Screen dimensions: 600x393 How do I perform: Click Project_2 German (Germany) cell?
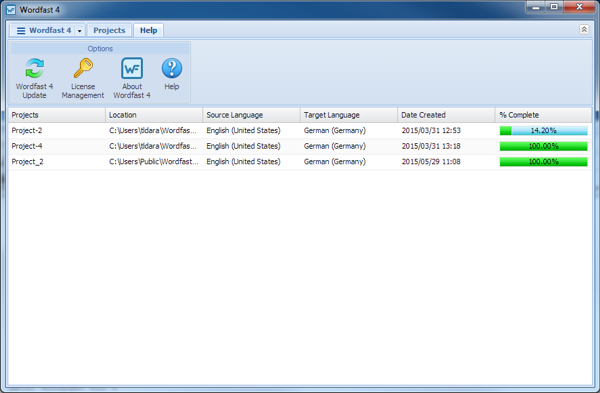[335, 162]
